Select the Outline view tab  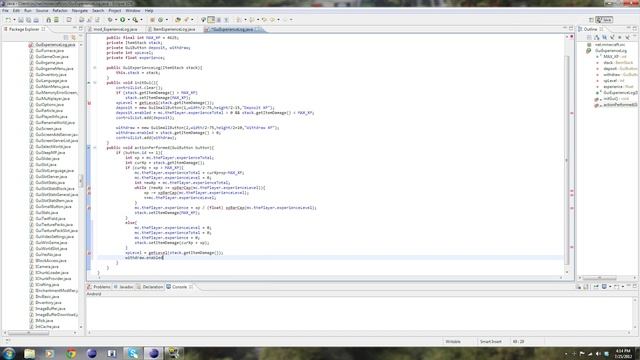pos(590,29)
